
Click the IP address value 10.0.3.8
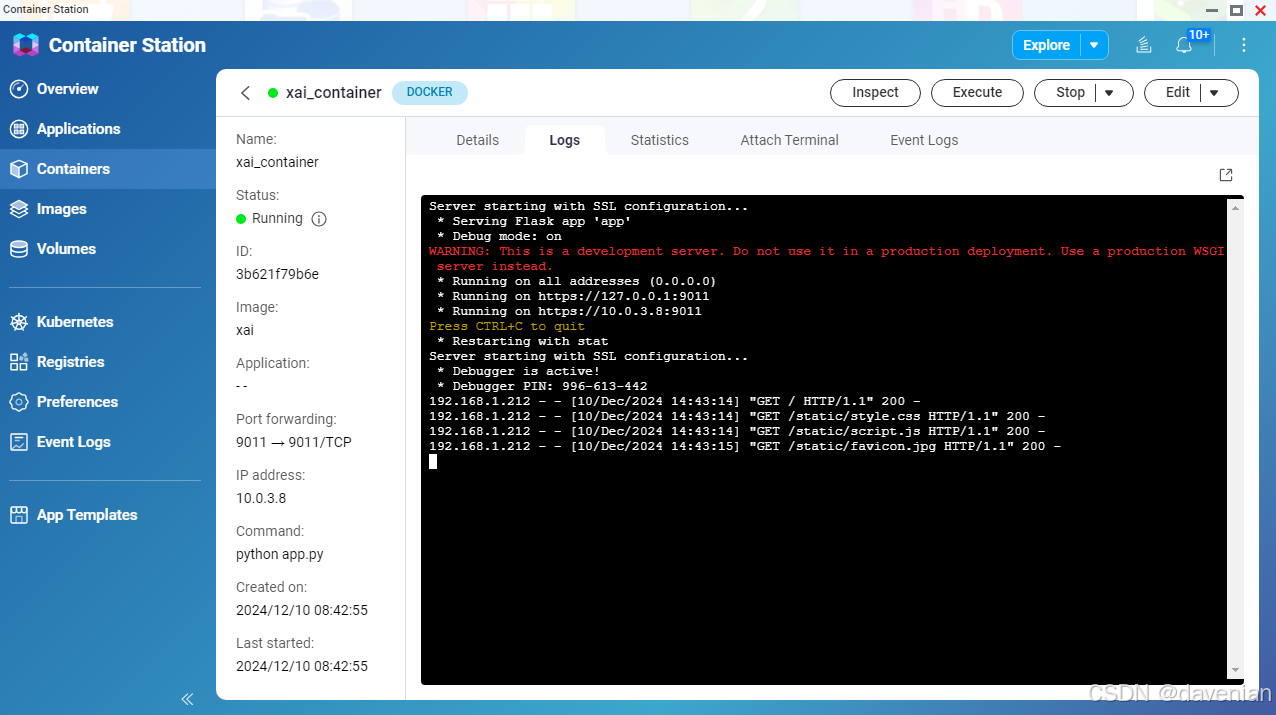(261, 498)
